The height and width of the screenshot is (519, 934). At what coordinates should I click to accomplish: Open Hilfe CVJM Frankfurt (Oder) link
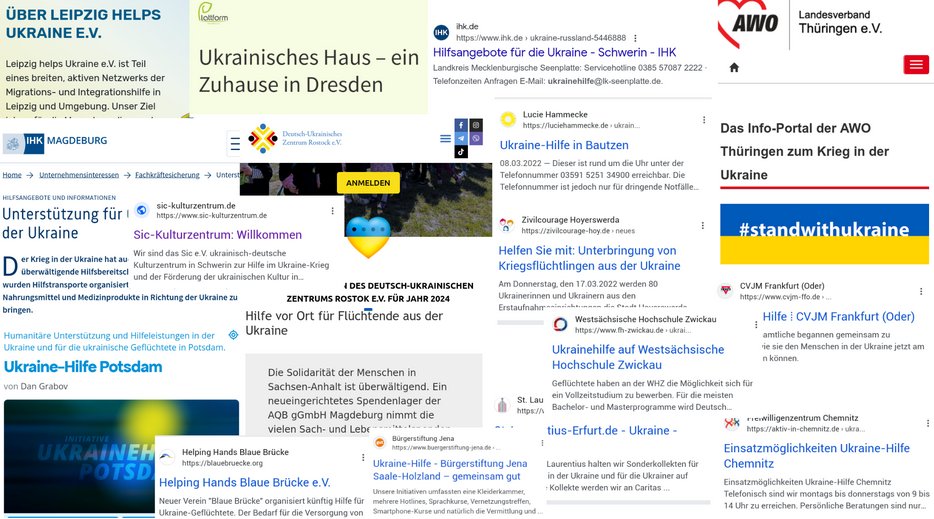point(839,316)
